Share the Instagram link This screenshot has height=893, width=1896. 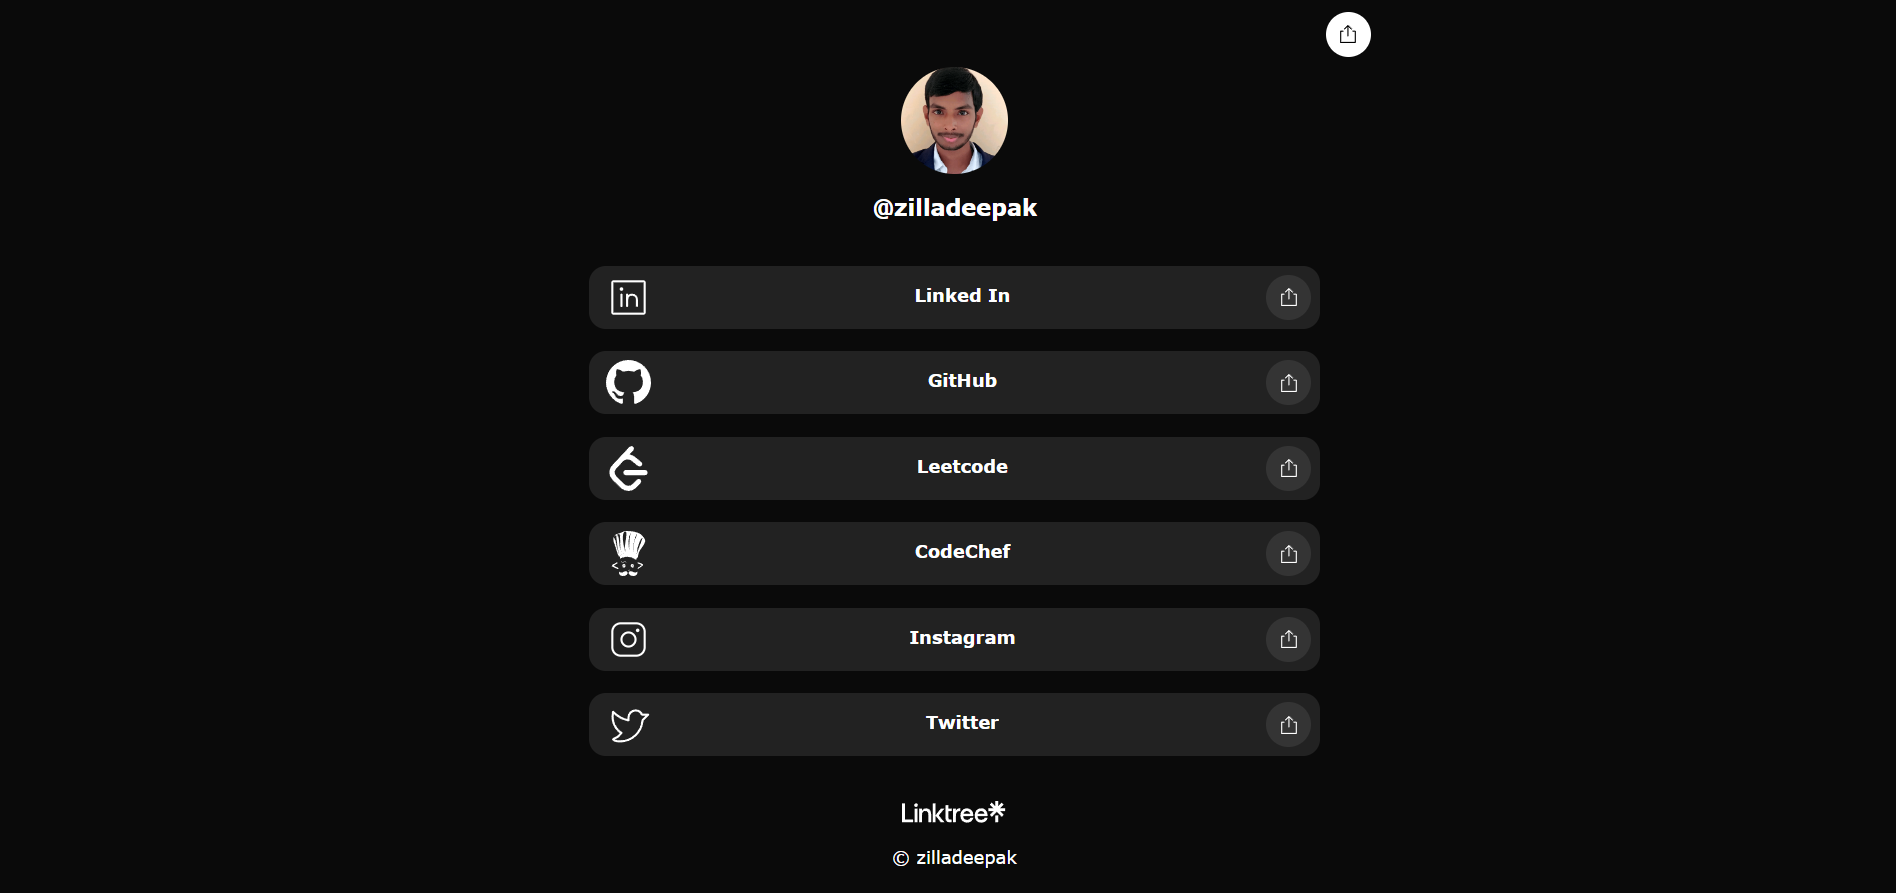[x=1288, y=639]
